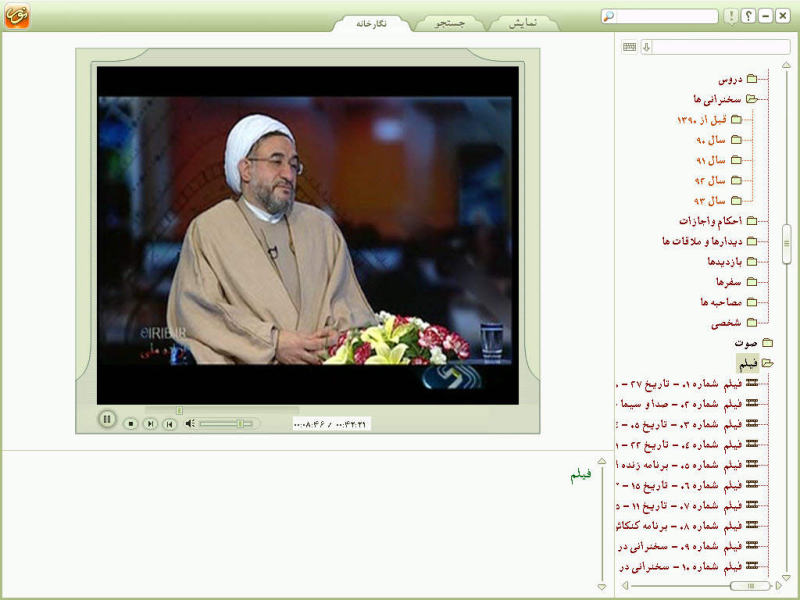This screenshot has height=600, width=800.
Task: Skip to the next video track
Action: (150, 423)
